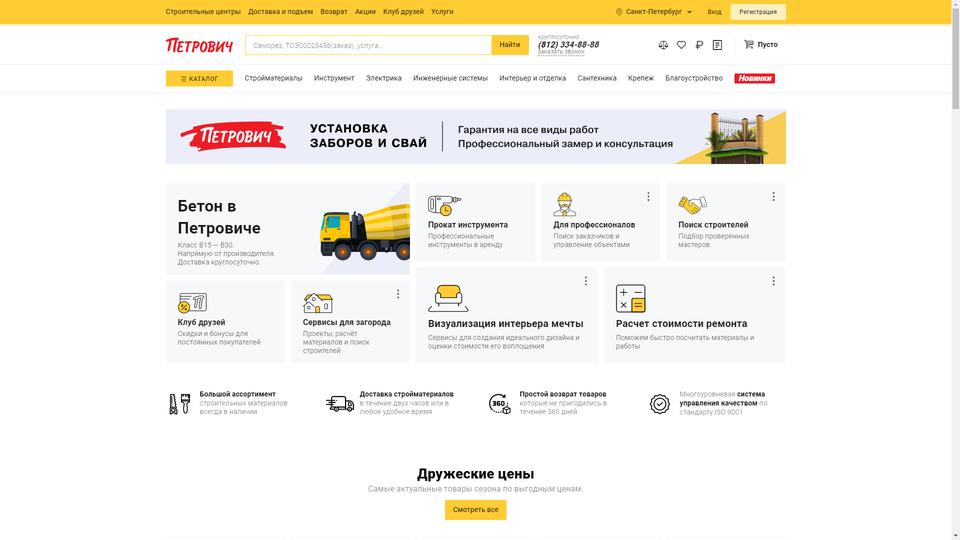The height and width of the screenshot is (540, 960).
Task: Open Сантехника category
Action: coord(597,78)
